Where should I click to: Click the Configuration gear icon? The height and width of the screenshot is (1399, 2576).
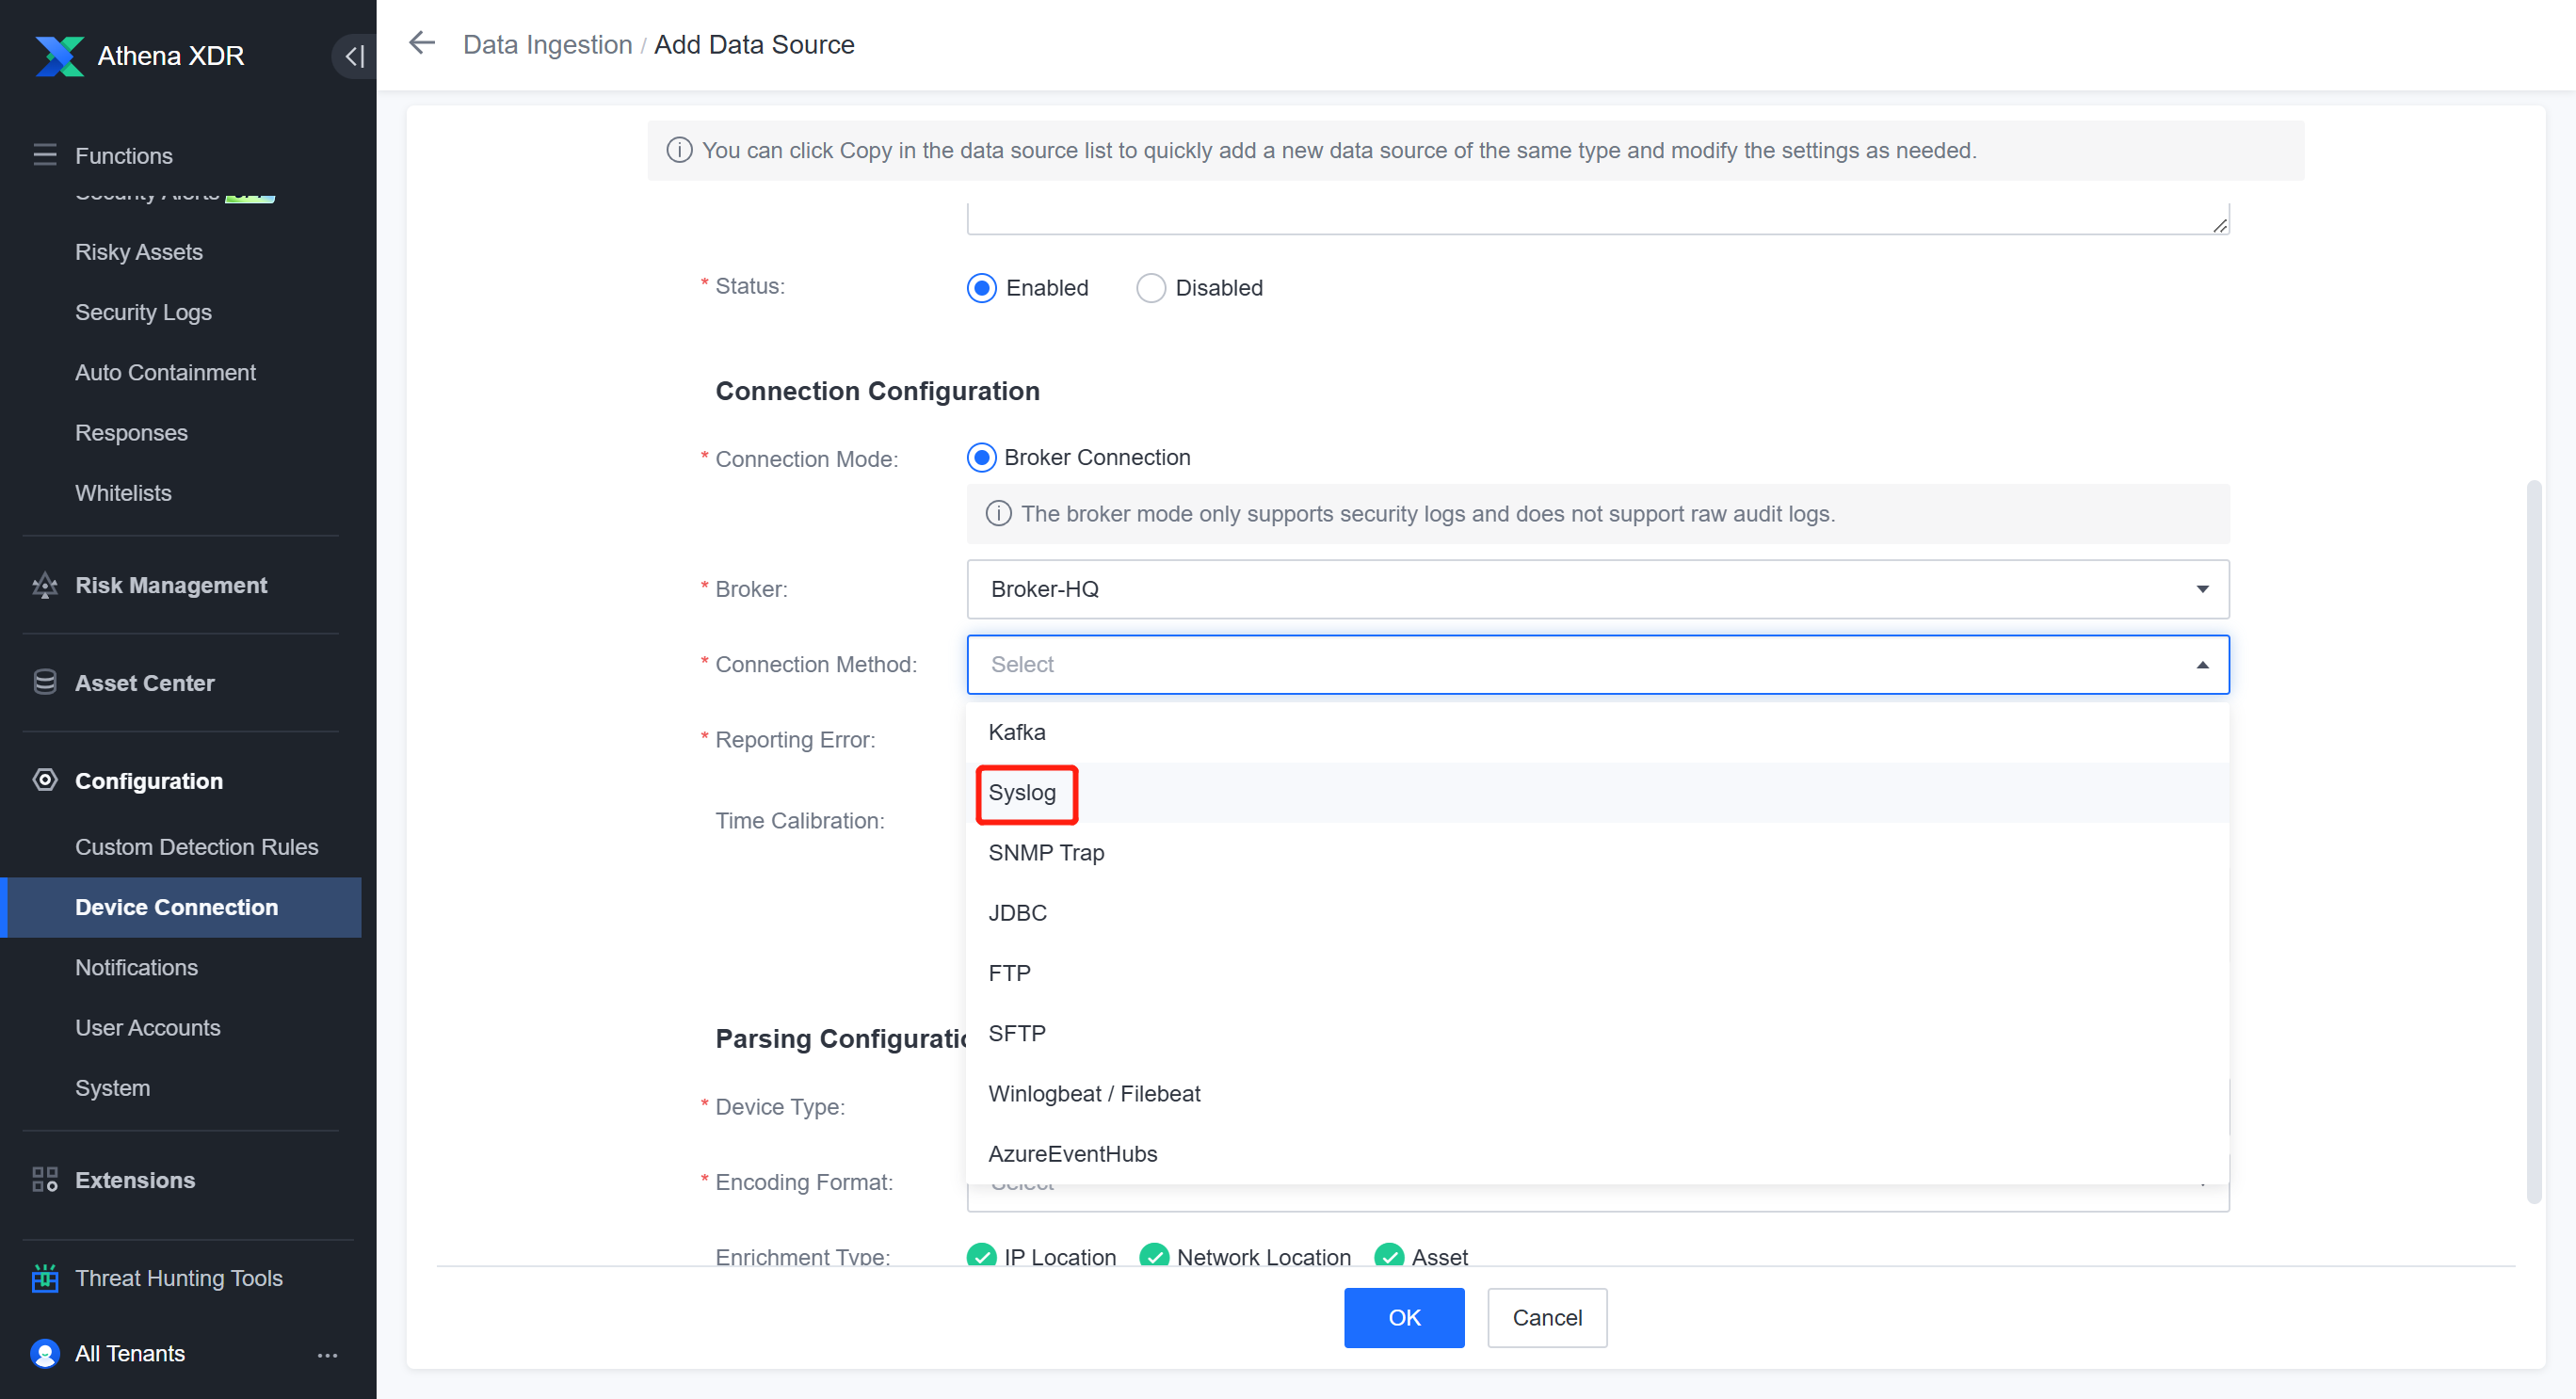pyautogui.click(x=44, y=780)
